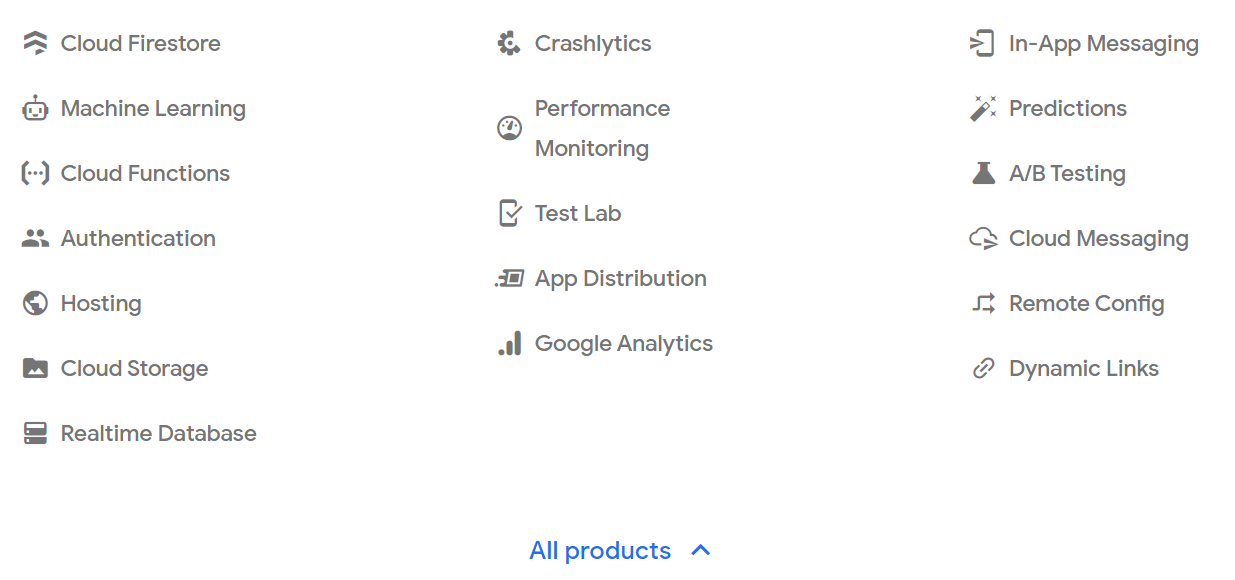Click the Authentication people icon
The height and width of the screenshot is (580, 1235).
tap(35, 238)
